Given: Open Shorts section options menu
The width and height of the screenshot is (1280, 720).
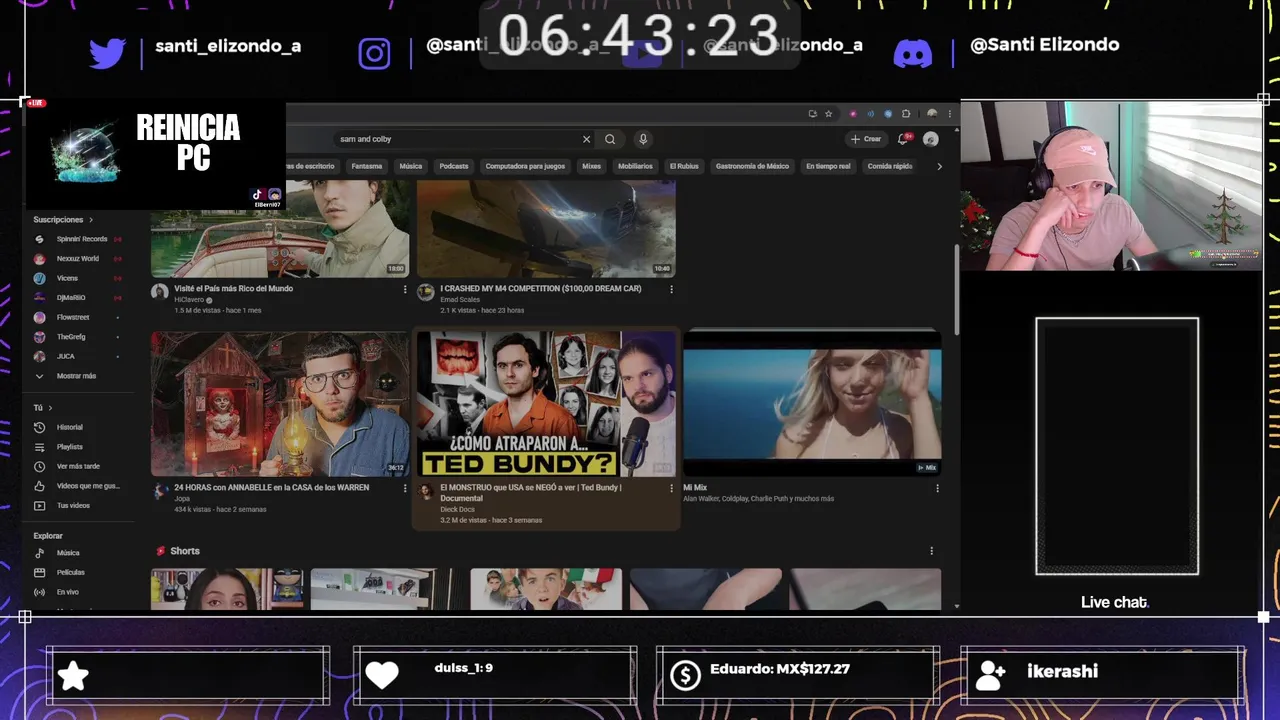Looking at the screenshot, I should 931,551.
